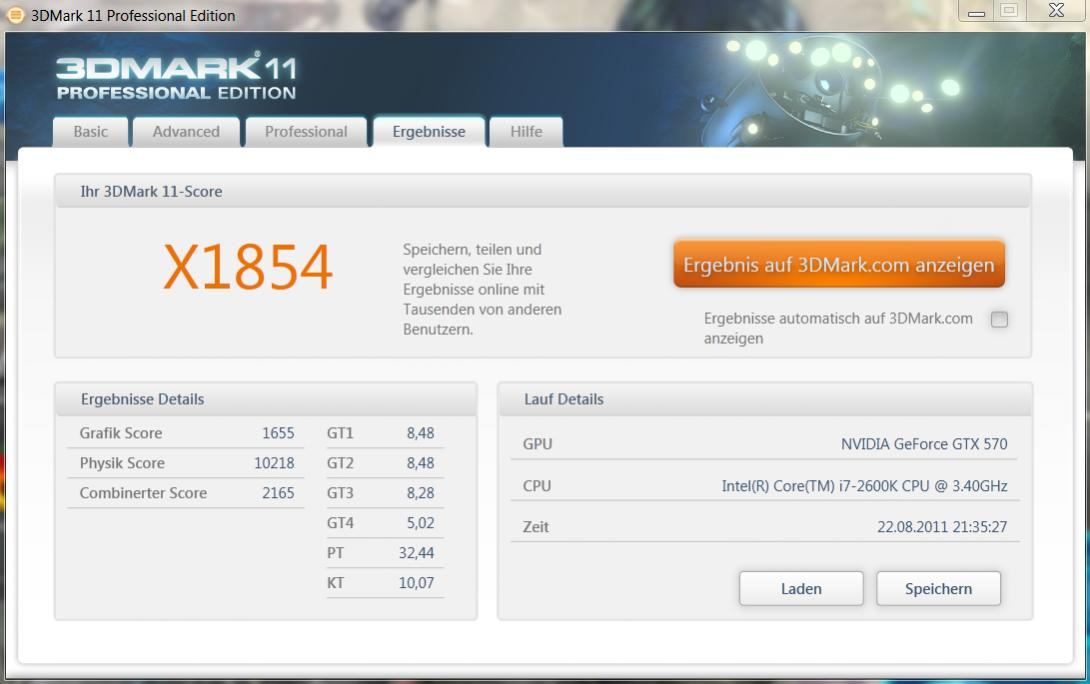Select the Professional tab
Image resolution: width=1090 pixels, height=684 pixels.
pyautogui.click(x=306, y=131)
